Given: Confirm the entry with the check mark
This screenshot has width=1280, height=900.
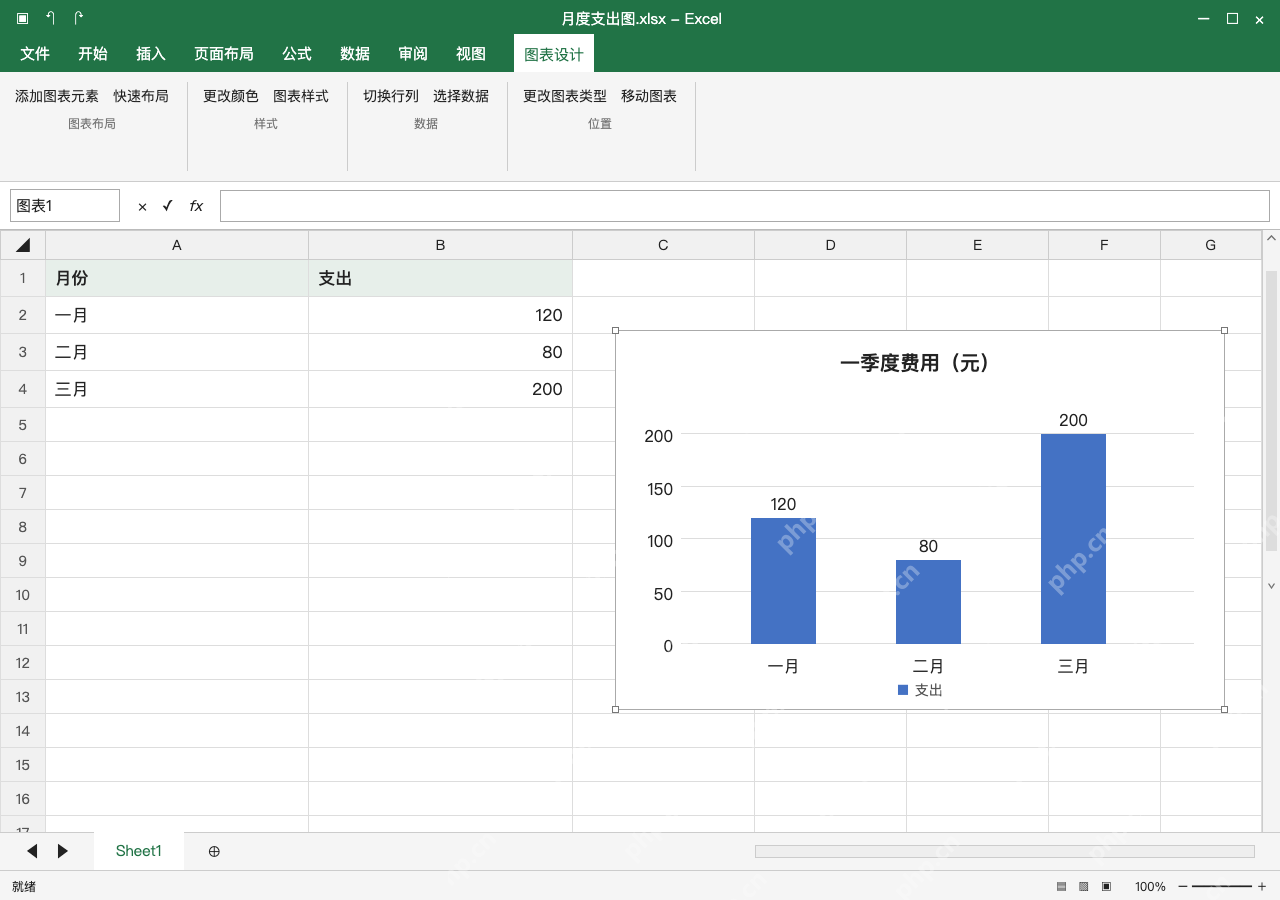Looking at the screenshot, I should pos(168,206).
